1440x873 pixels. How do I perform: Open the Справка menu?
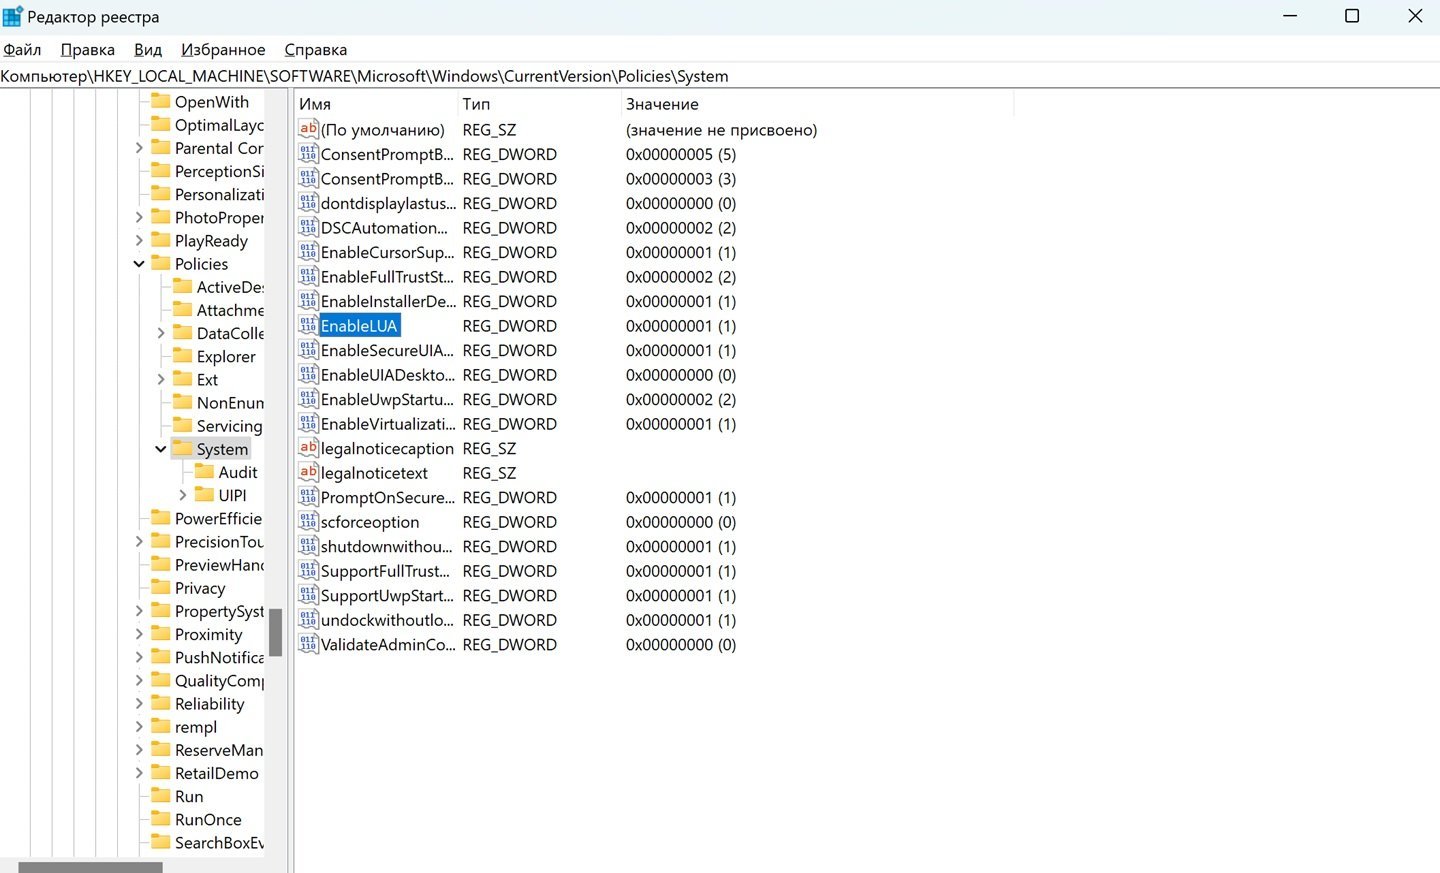tap(316, 49)
